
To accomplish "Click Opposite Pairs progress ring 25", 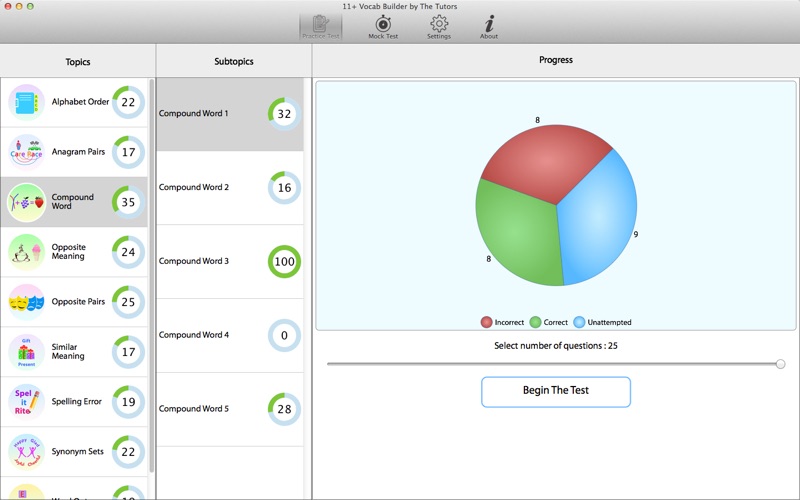I will point(129,302).
